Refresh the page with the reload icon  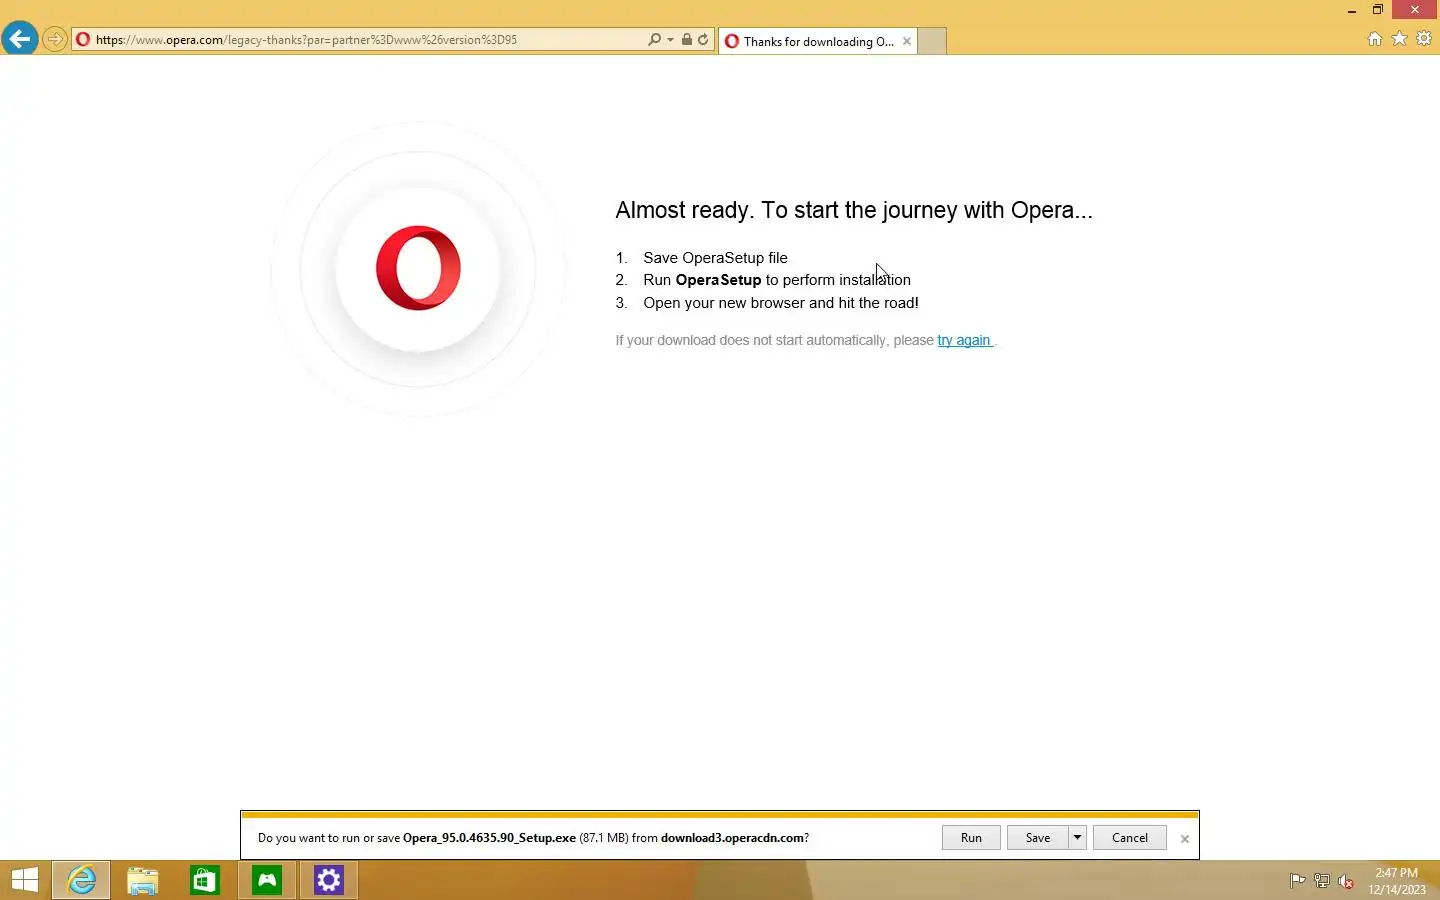[703, 40]
